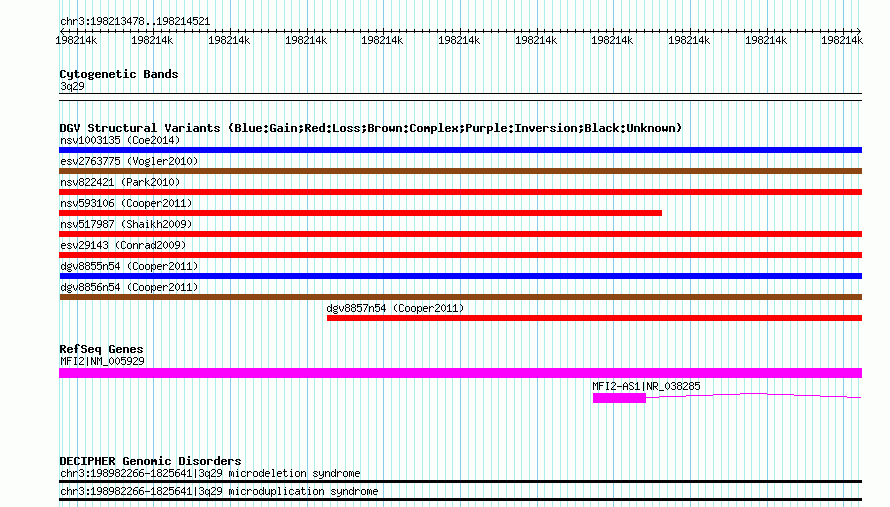
Task: Select the esv29143 (Conrad2009) red loss bar
Action: 460,255
